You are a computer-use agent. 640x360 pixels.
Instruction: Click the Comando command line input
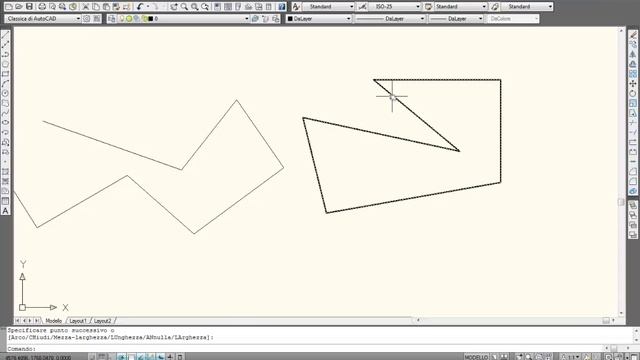[306, 349]
